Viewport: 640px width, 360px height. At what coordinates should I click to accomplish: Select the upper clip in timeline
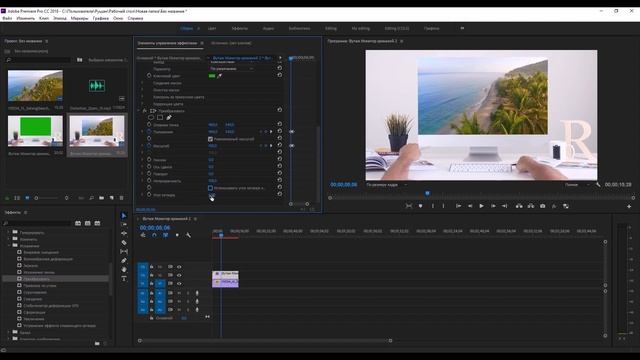click(x=225, y=274)
